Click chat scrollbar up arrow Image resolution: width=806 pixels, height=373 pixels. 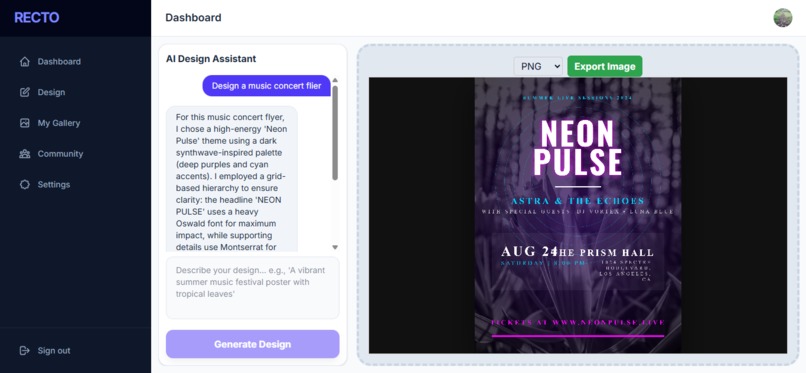[x=335, y=80]
